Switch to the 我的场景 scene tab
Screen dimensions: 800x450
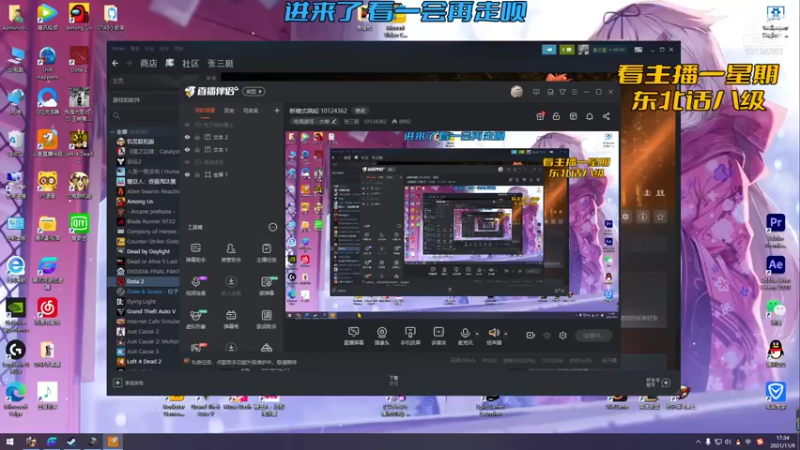click(x=205, y=110)
